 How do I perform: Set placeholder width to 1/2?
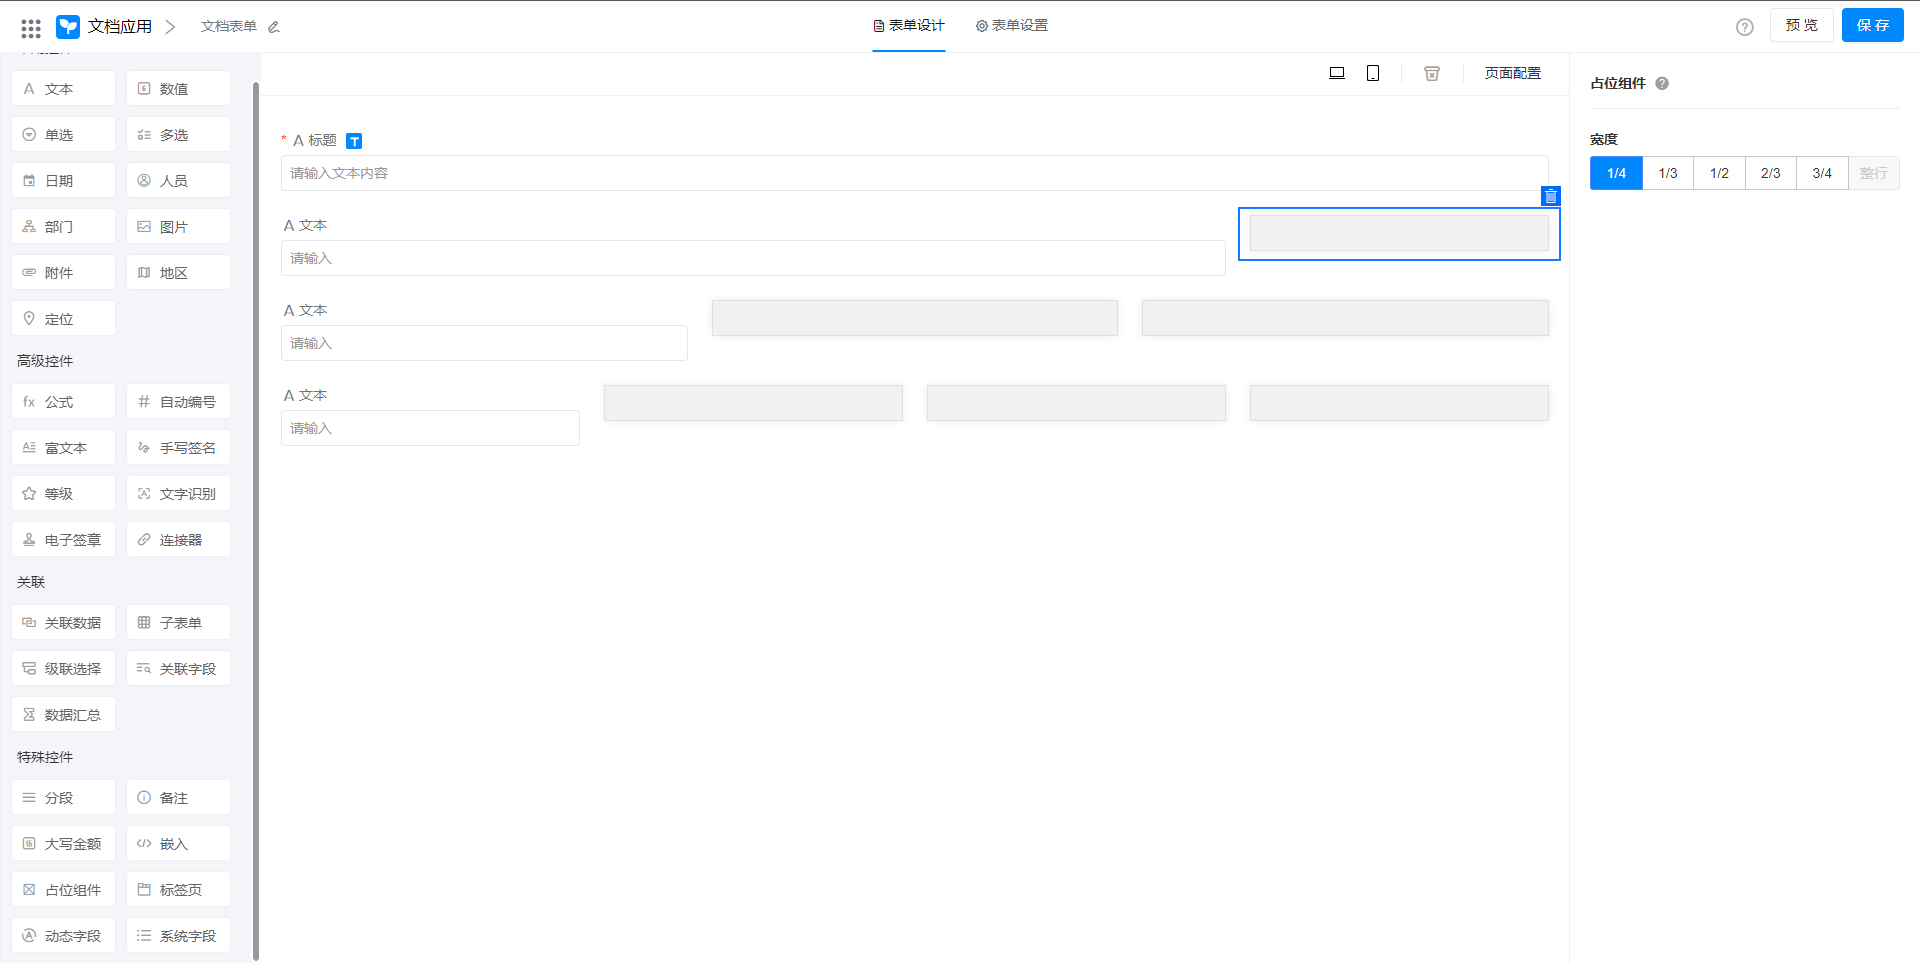(x=1719, y=173)
